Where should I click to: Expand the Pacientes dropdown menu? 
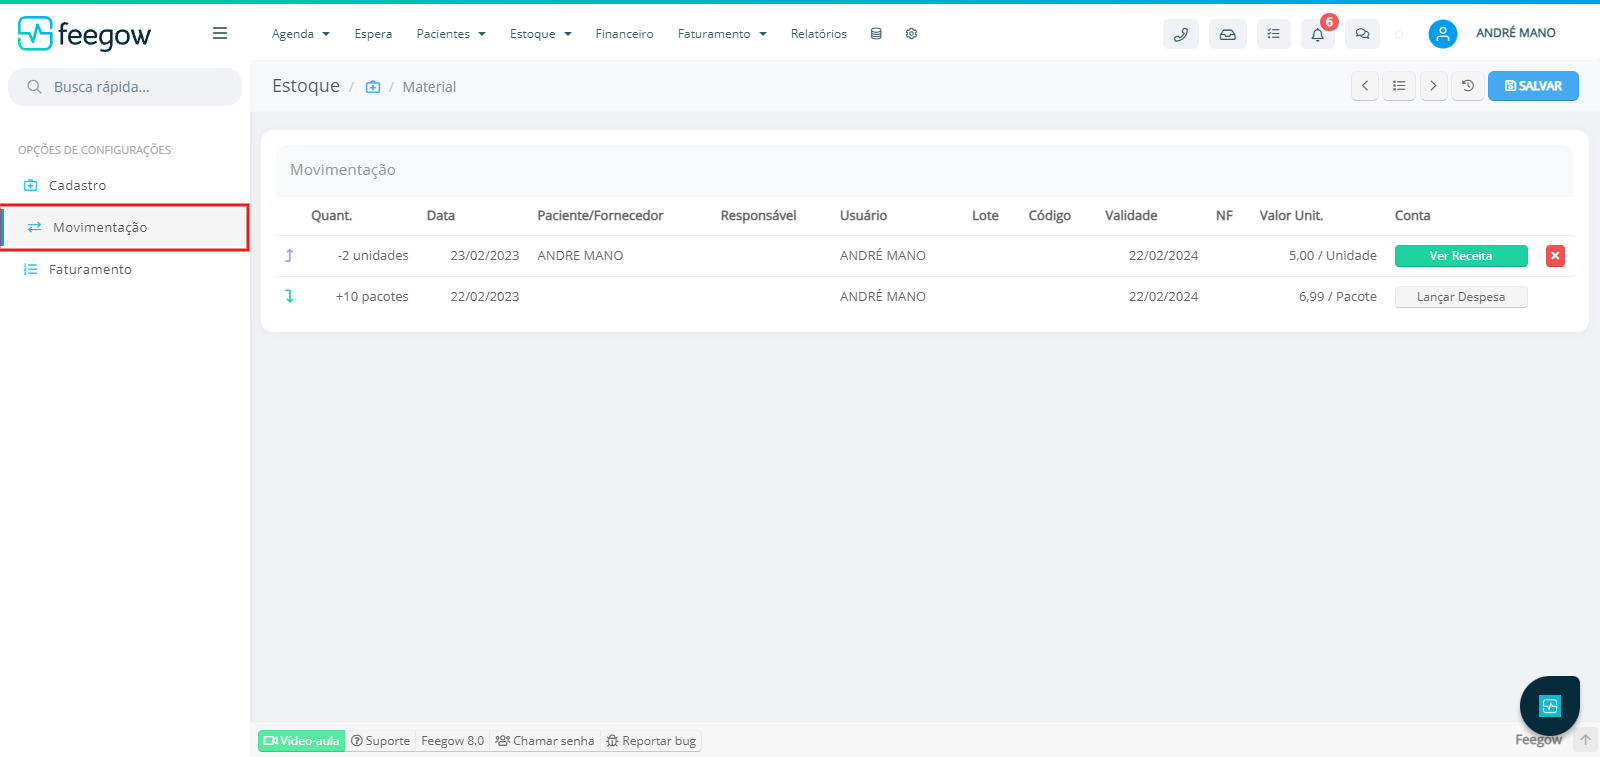[451, 34]
